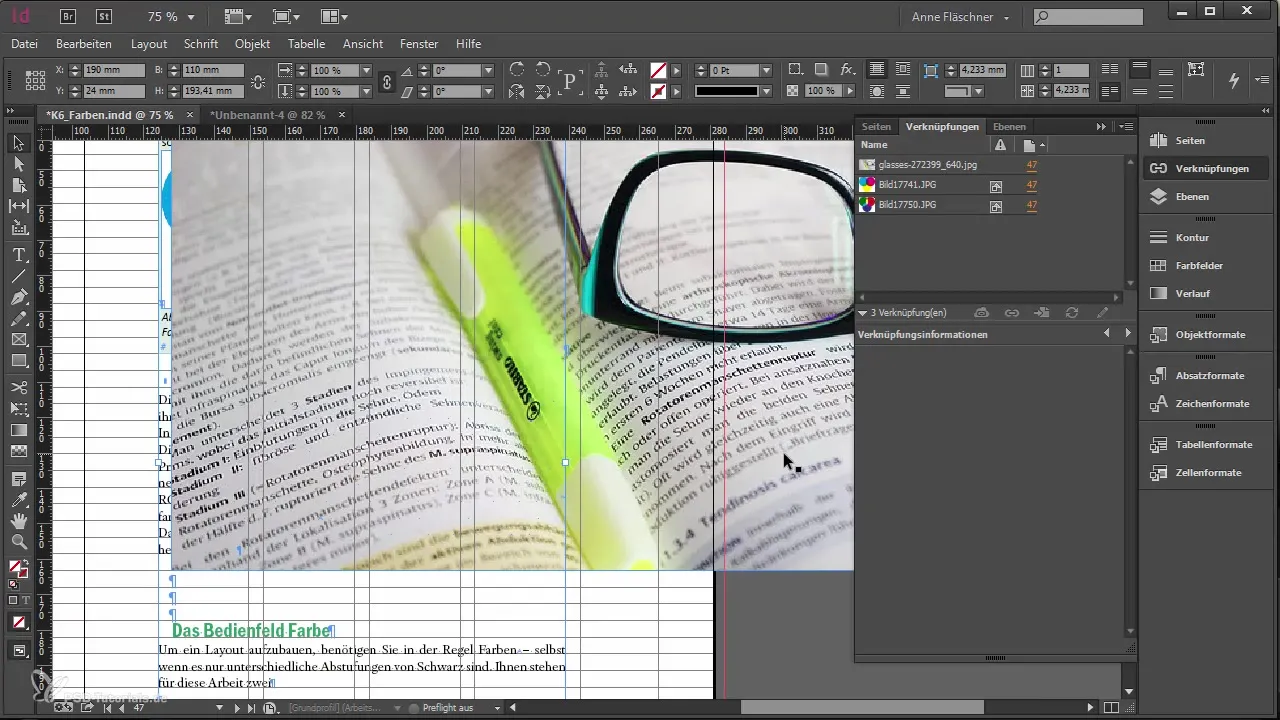Select the Pen tool
Image resolution: width=1280 pixels, height=720 pixels.
click(x=18, y=297)
